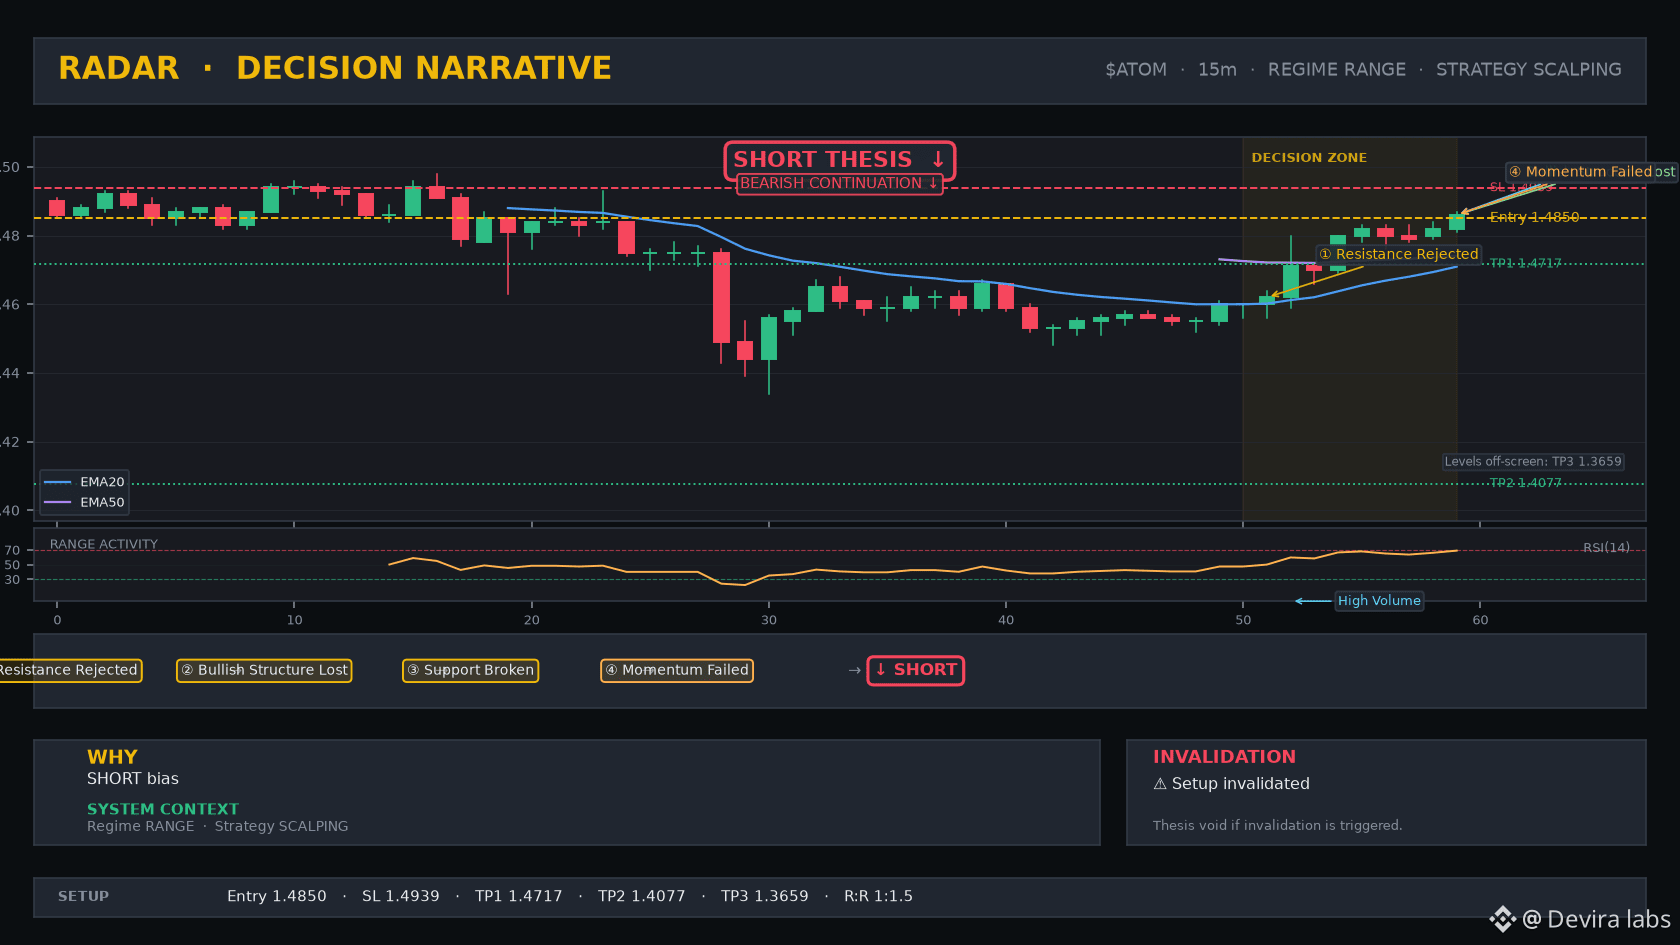Click the R:R 1:1.5 value
Screen dimensions: 1680x945
point(878,897)
